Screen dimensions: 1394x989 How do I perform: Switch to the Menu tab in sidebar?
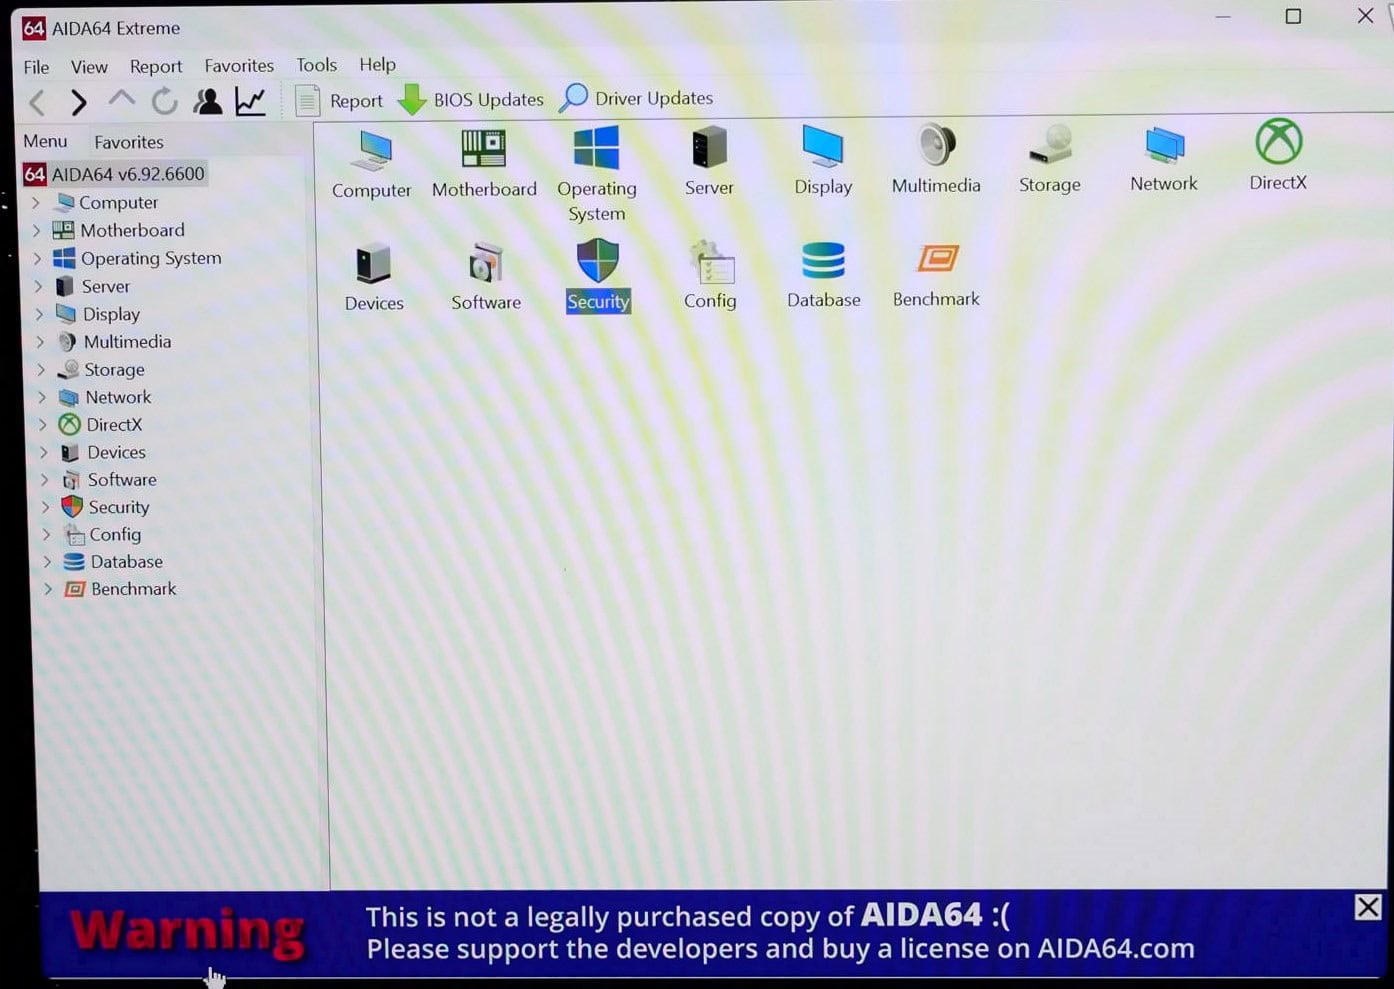[45, 141]
